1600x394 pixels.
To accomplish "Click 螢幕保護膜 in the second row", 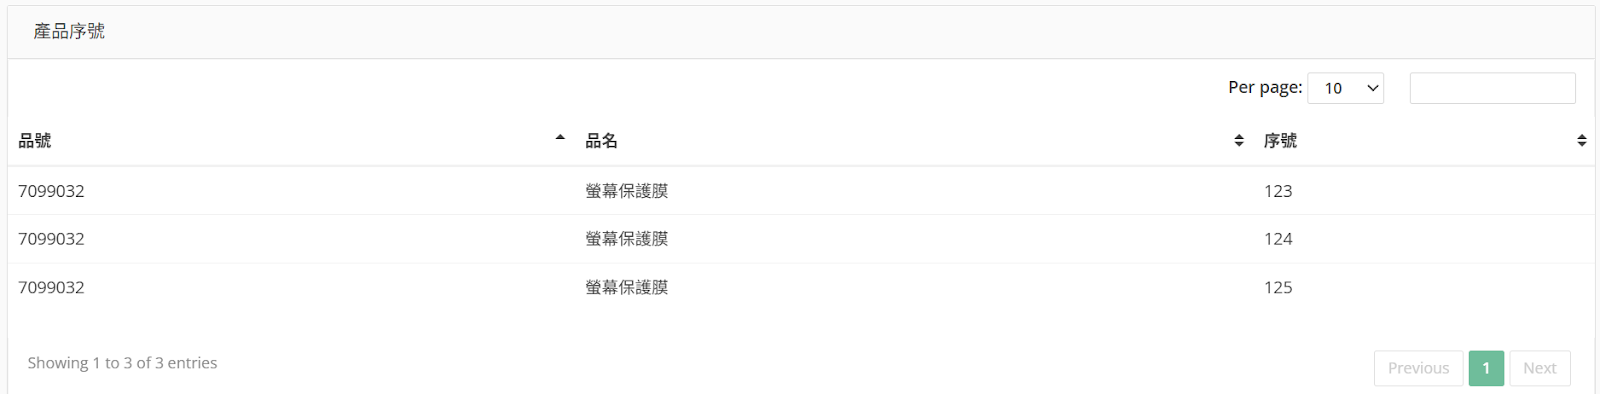I will 627,239.
